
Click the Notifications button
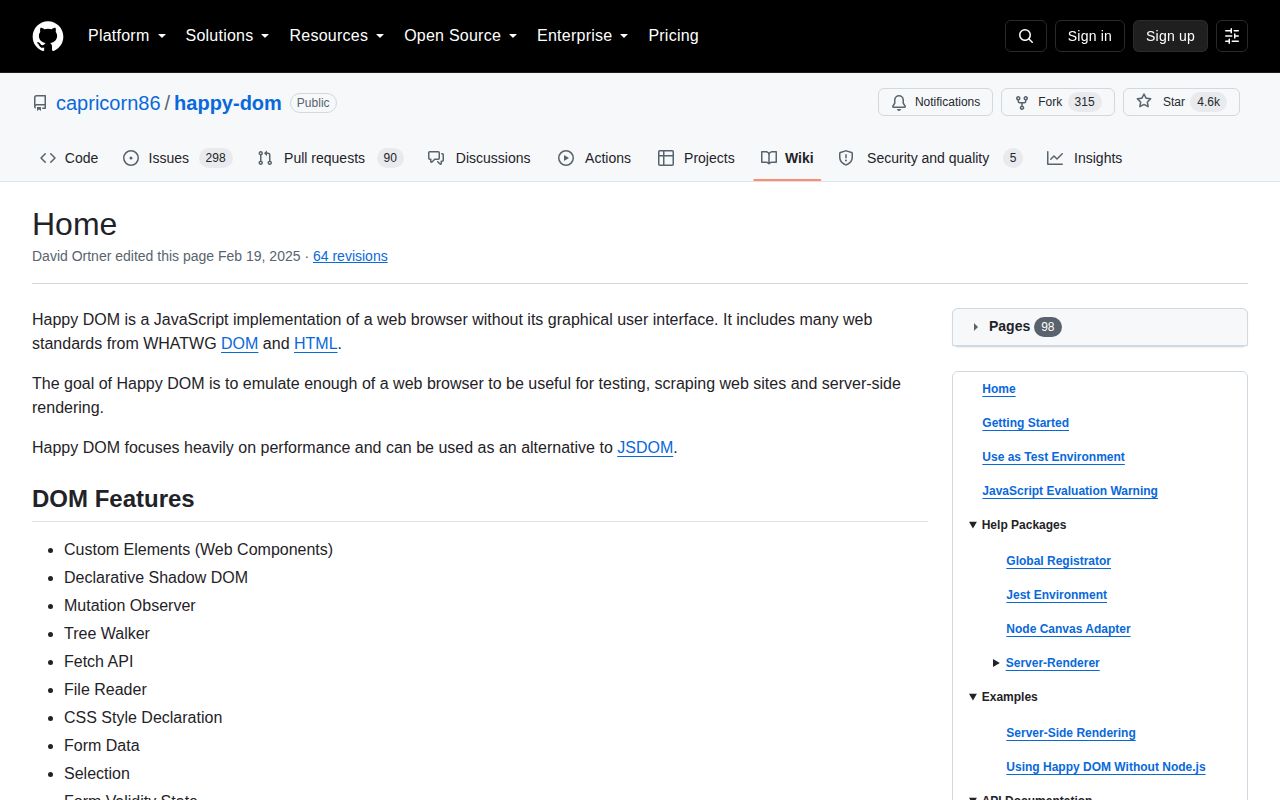tap(936, 102)
